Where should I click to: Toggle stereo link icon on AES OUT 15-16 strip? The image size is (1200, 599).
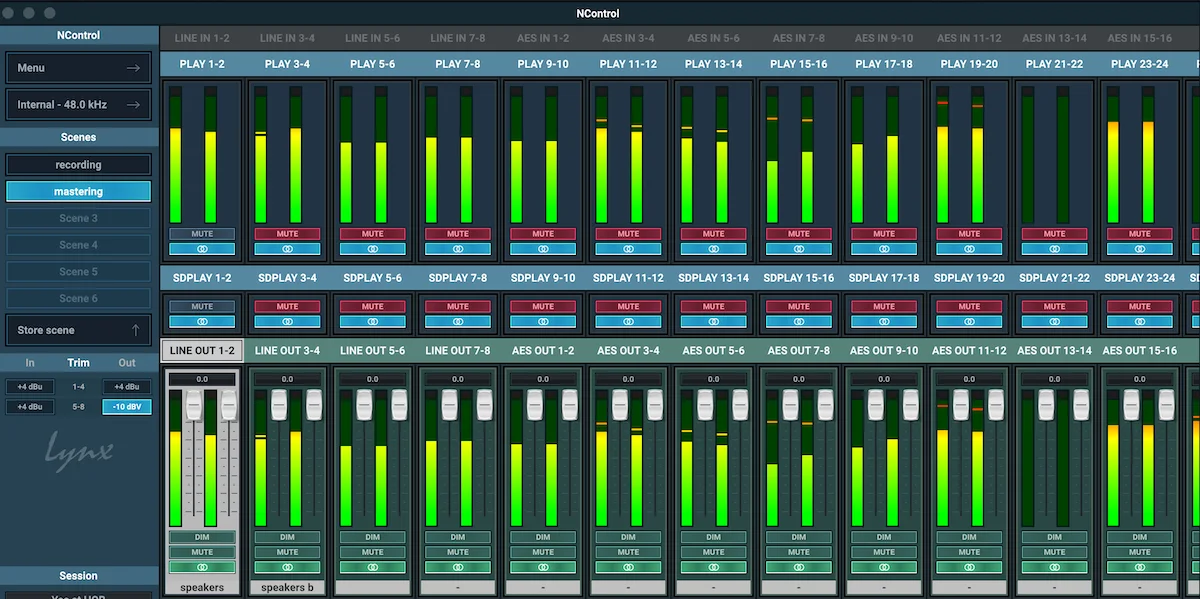(x=1139, y=567)
